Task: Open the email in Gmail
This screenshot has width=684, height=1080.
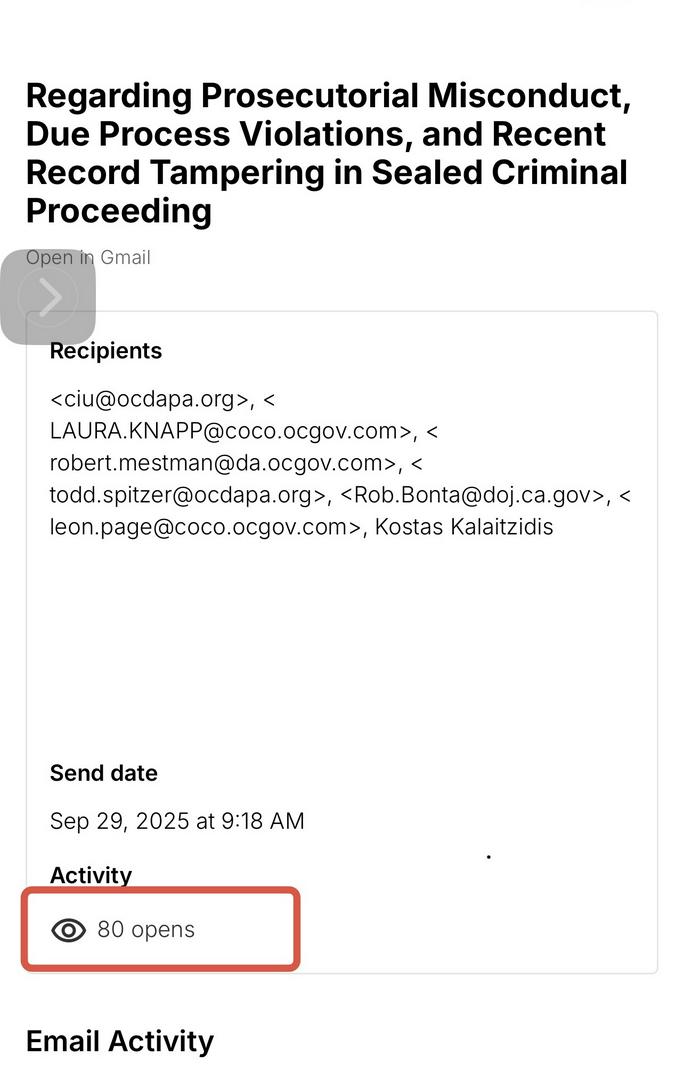Action: coord(119,257)
